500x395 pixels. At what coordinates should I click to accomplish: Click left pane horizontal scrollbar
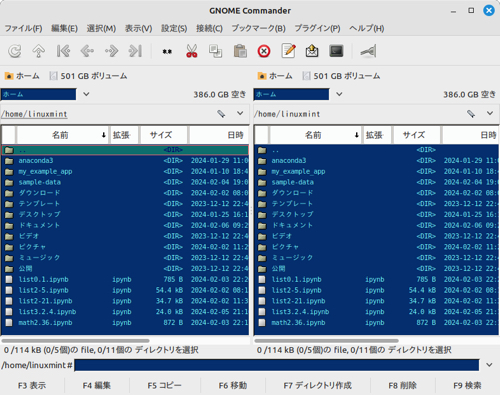point(76,341)
